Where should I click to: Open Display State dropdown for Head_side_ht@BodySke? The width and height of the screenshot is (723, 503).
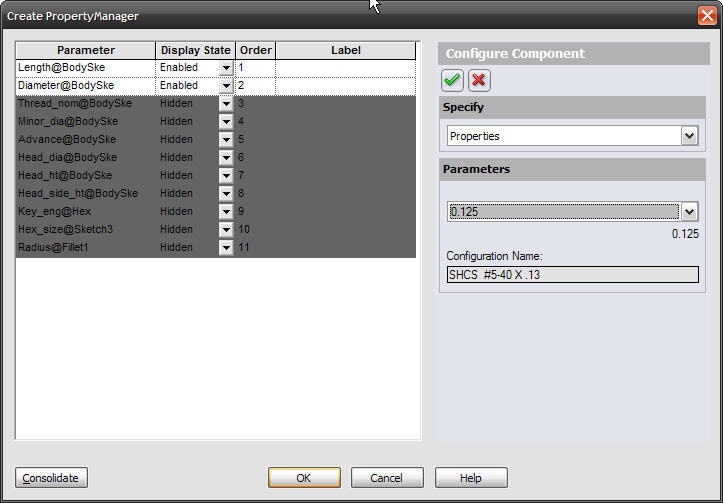226,194
